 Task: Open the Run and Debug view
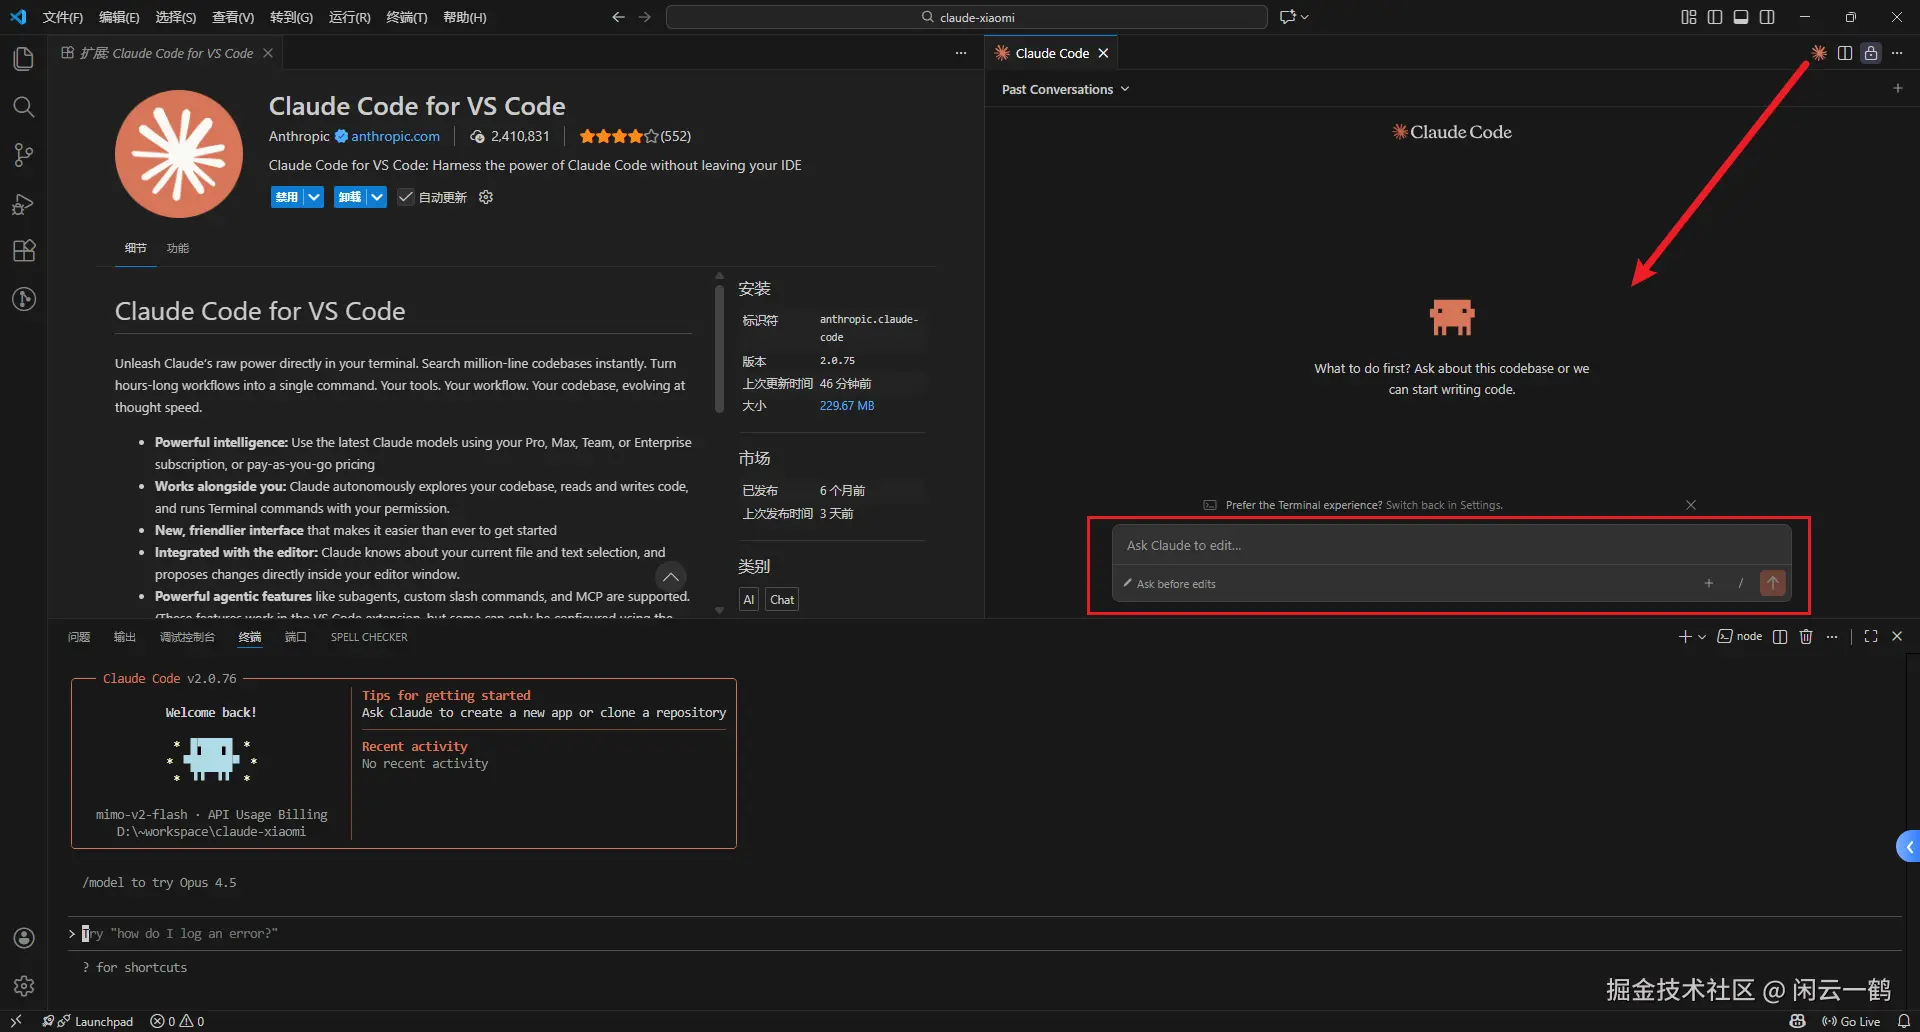coord(24,203)
